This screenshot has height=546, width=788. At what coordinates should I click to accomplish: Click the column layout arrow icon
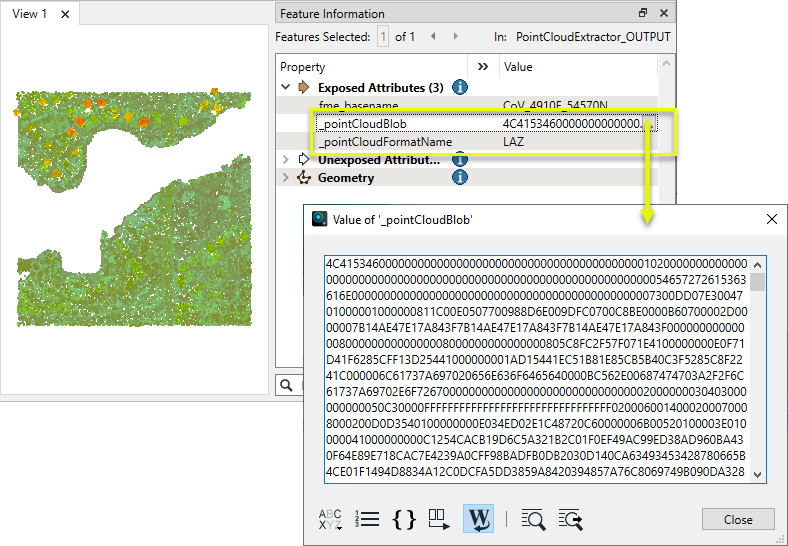pyautogui.click(x=440, y=519)
